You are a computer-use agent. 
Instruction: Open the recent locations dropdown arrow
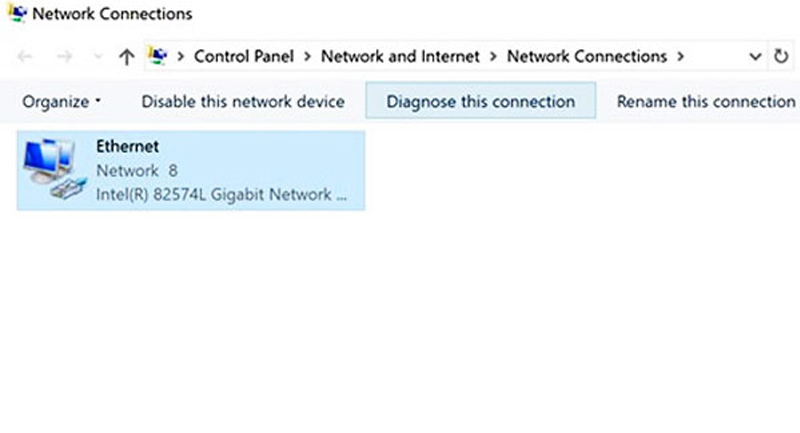click(x=97, y=57)
